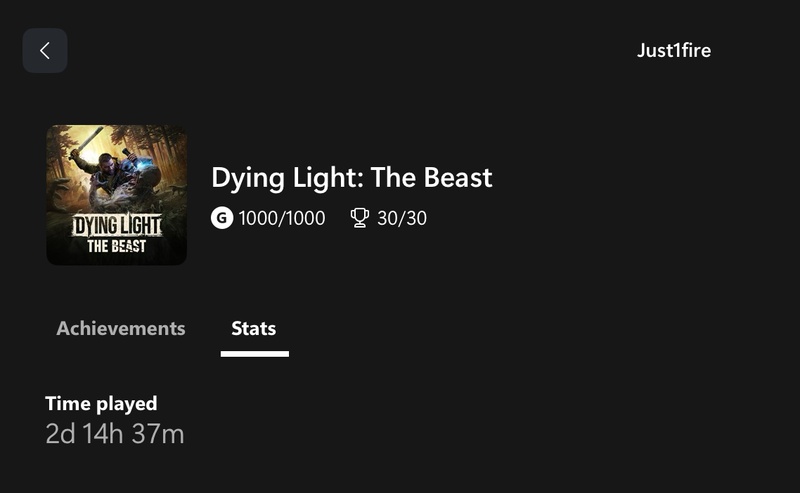The image size is (800, 493).
Task: Click the 30/30 achievements count
Action: pos(402,217)
